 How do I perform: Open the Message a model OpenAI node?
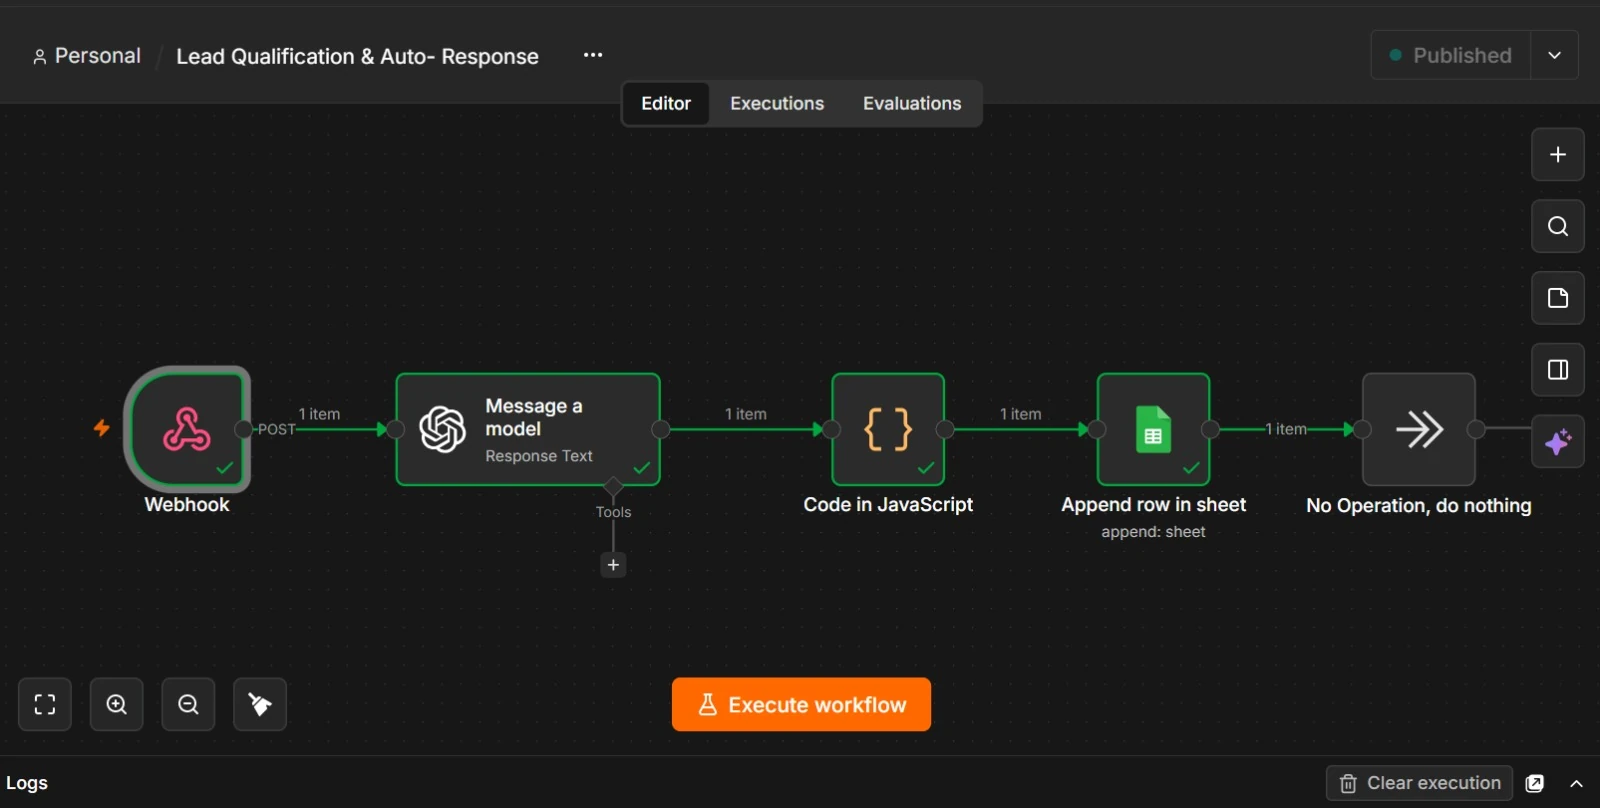point(528,429)
